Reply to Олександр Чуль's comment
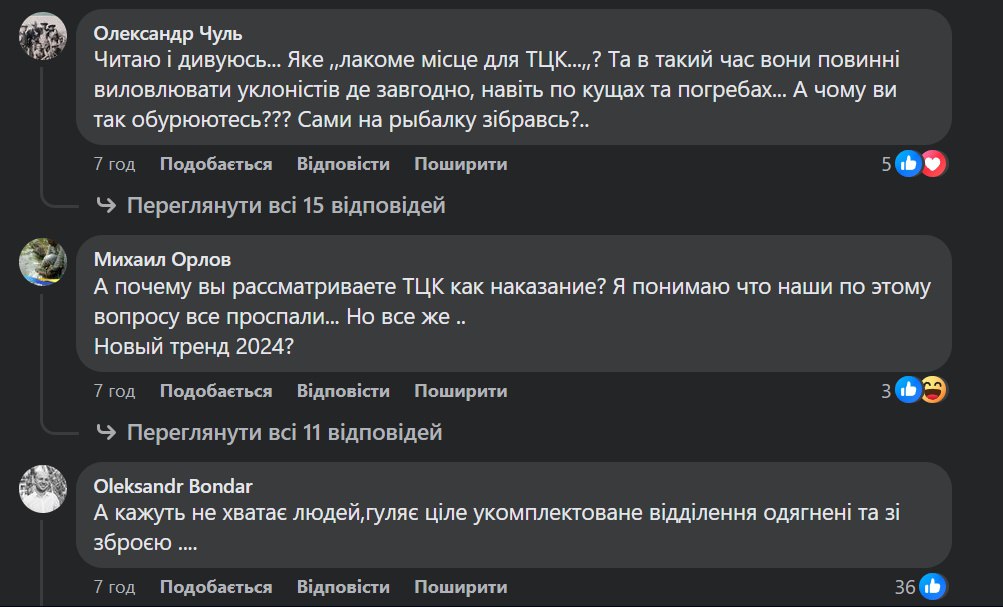The width and height of the screenshot is (1003, 607). (343, 164)
